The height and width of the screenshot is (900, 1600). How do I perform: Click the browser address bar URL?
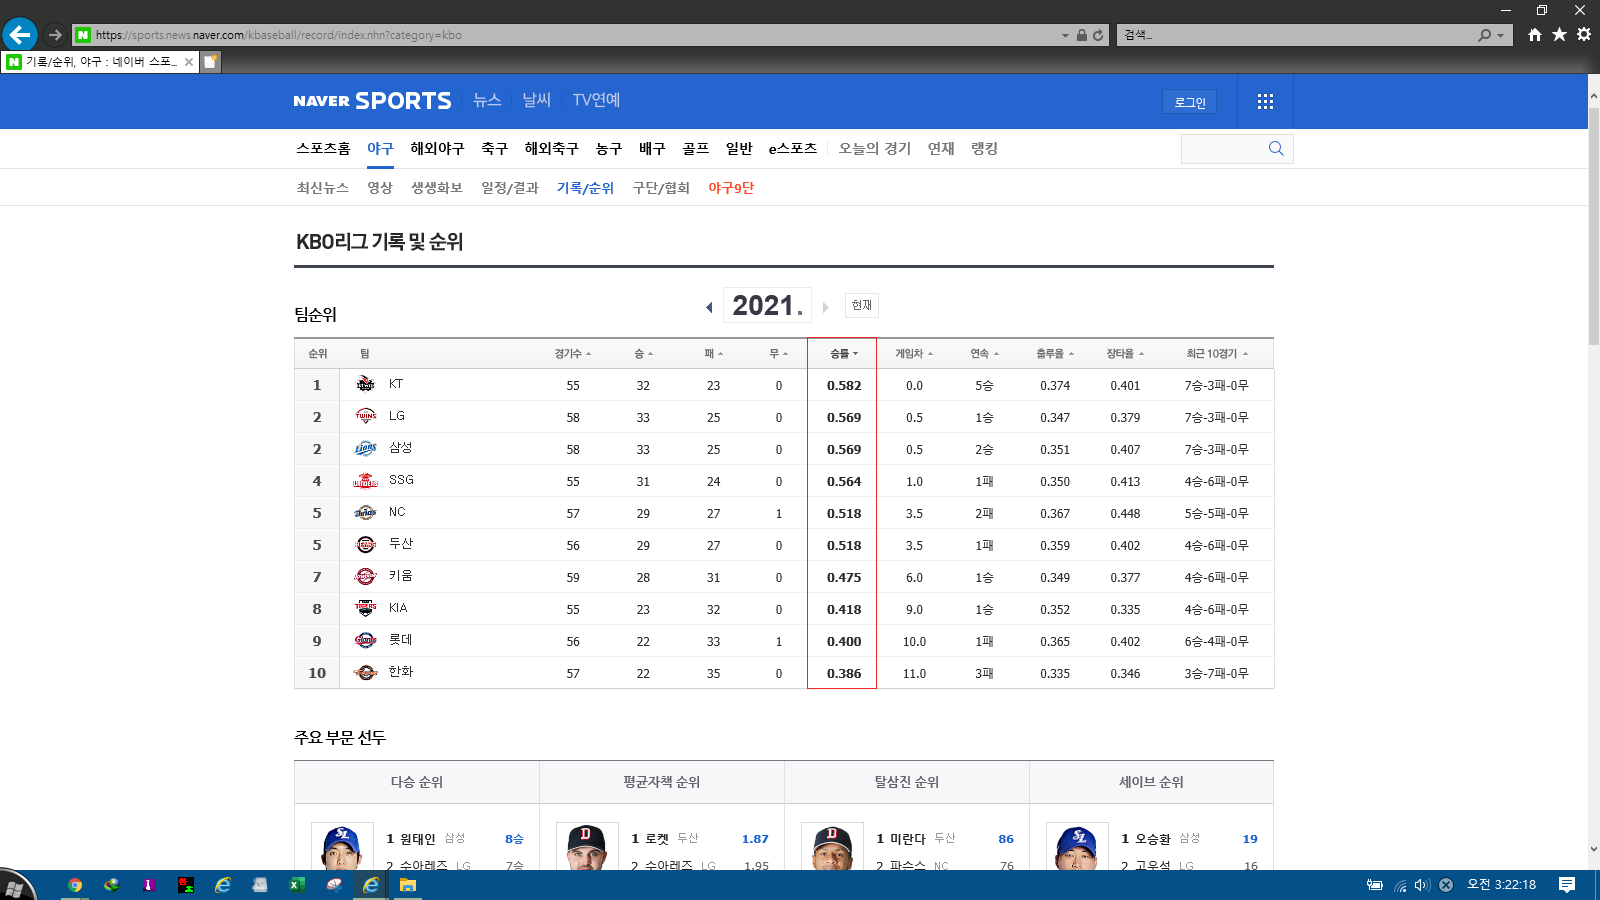279,35
